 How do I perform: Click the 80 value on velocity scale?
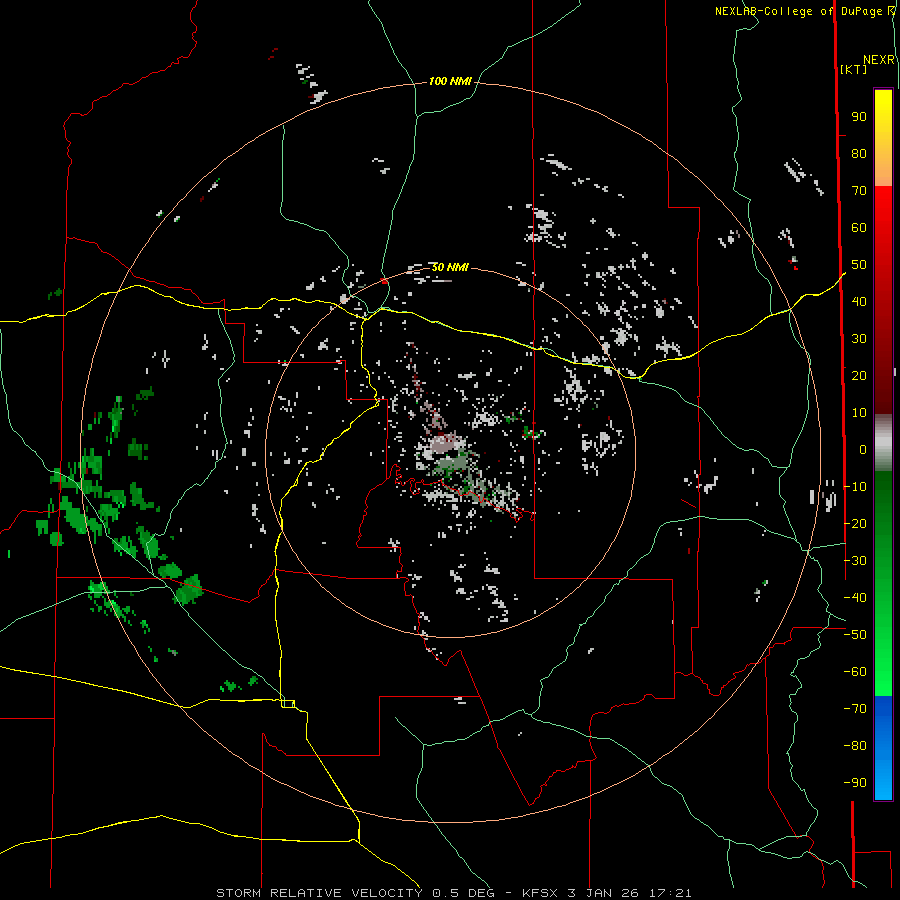point(859,154)
